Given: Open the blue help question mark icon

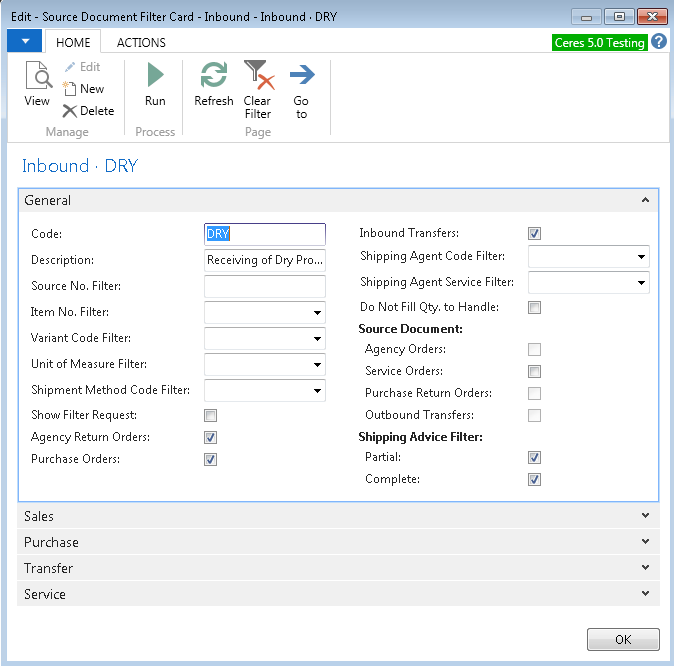Looking at the screenshot, I should [x=659, y=42].
